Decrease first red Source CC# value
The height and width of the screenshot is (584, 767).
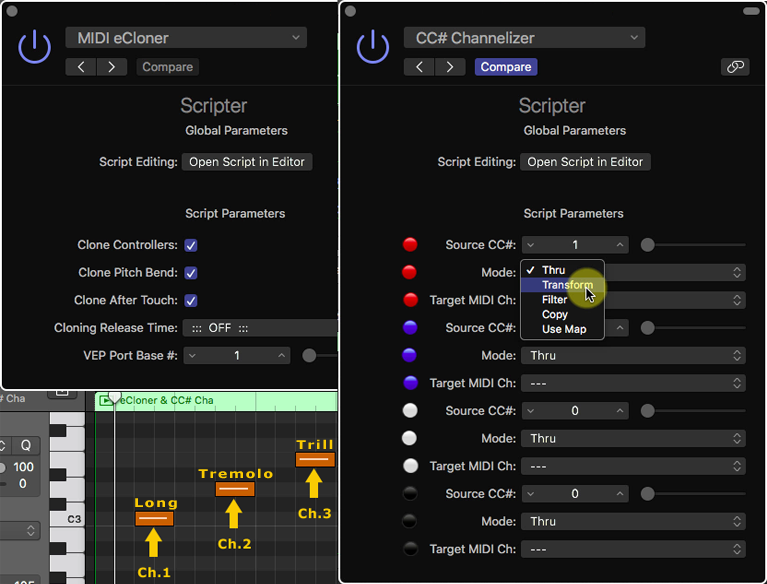pos(531,245)
